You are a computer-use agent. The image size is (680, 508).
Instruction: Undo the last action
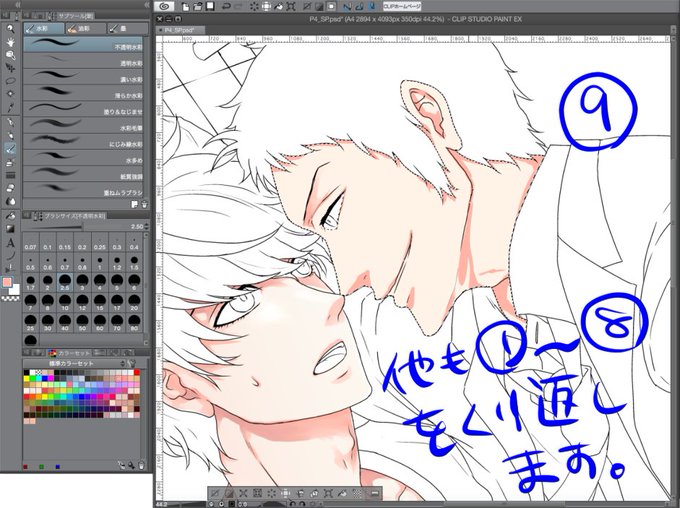(x=226, y=7)
